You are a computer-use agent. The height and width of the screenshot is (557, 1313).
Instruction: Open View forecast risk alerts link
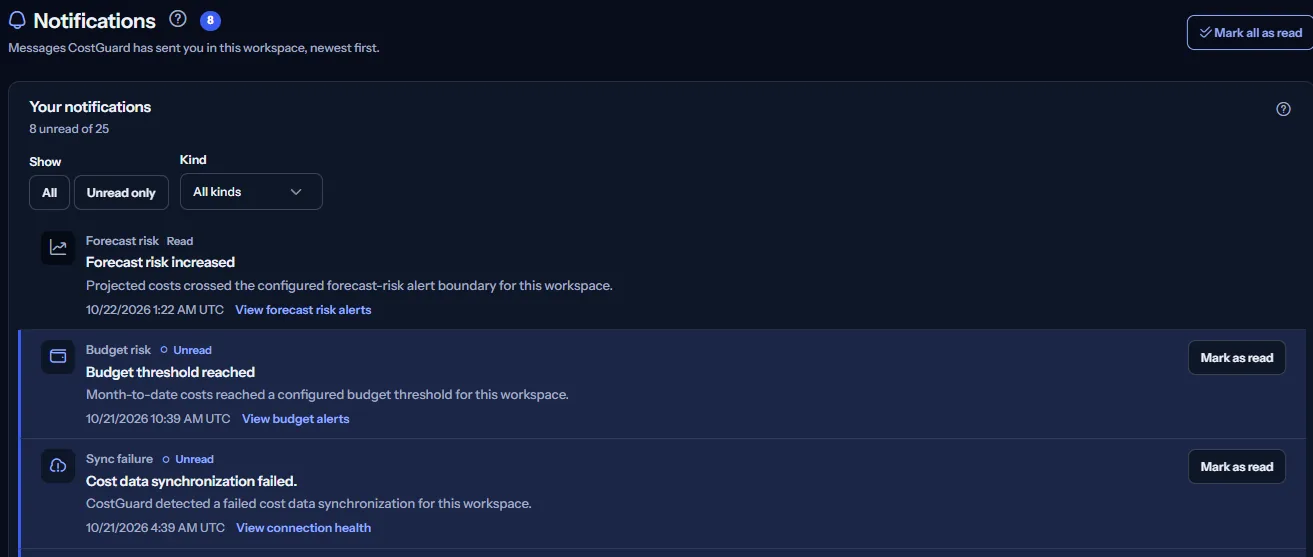[x=303, y=310]
